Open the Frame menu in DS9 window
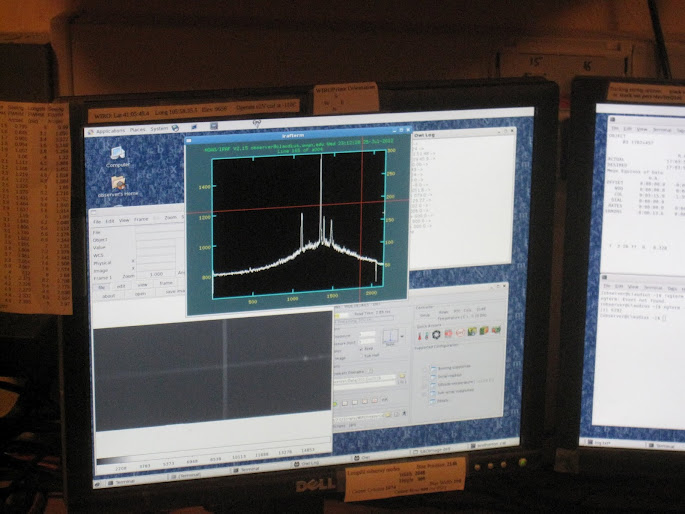Viewport: 685px width, 514px height. (141, 219)
